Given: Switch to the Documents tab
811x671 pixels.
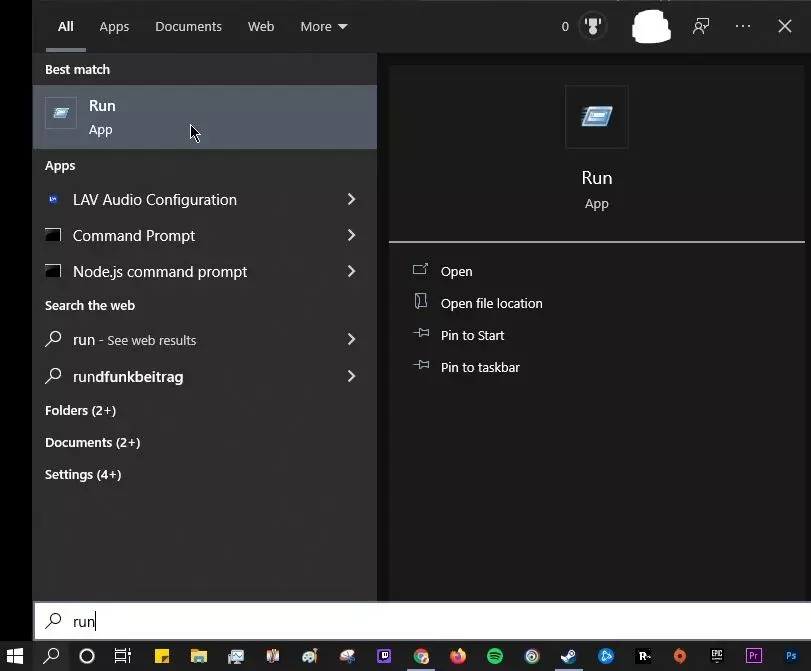Looking at the screenshot, I should coord(188,26).
